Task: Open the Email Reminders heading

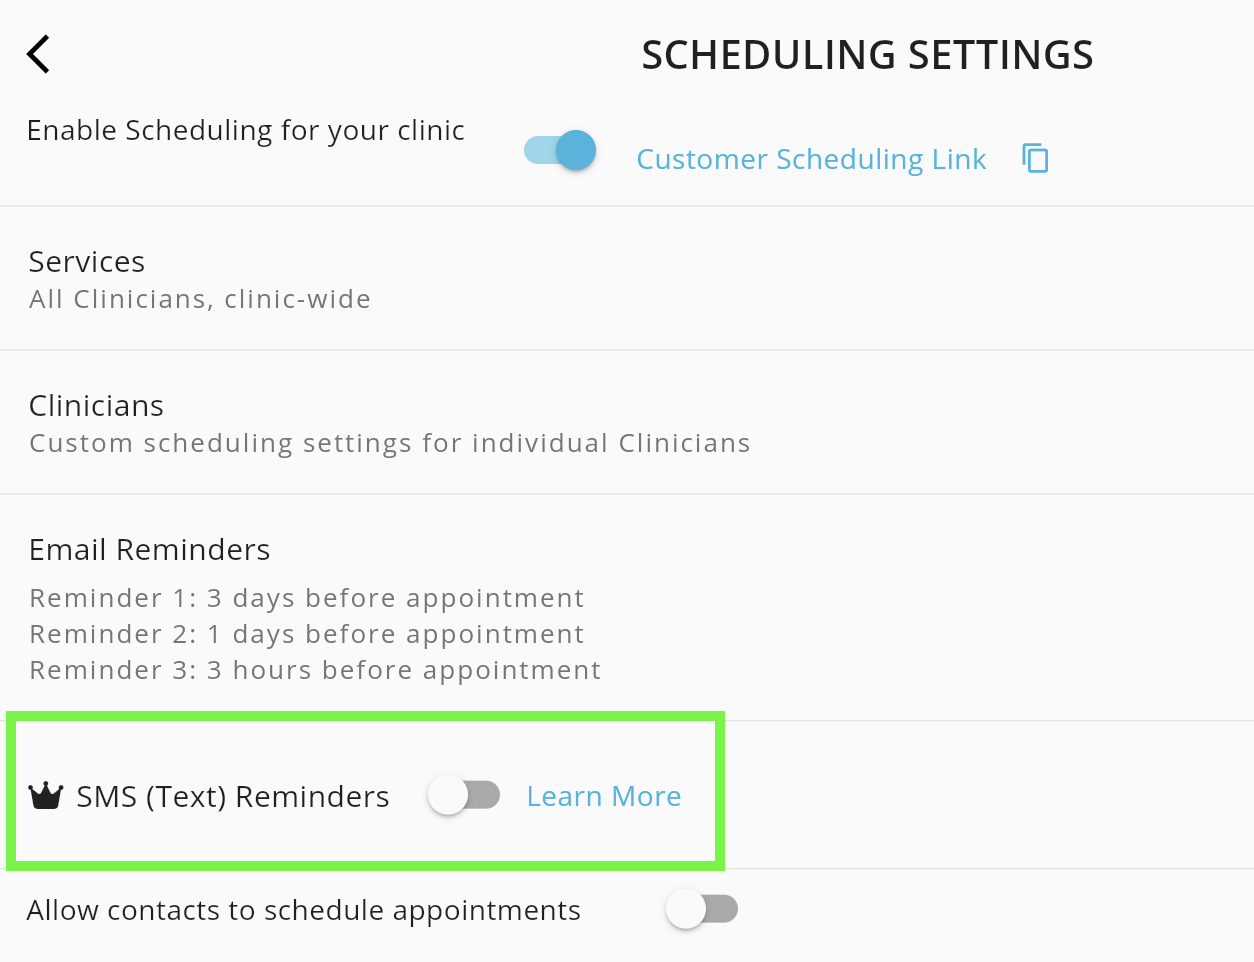Action: click(150, 550)
